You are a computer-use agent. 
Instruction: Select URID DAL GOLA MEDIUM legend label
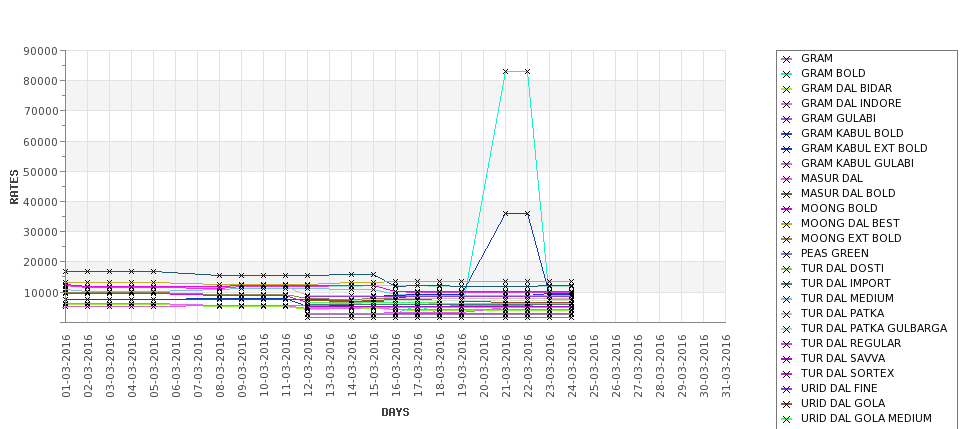tap(866, 418)
